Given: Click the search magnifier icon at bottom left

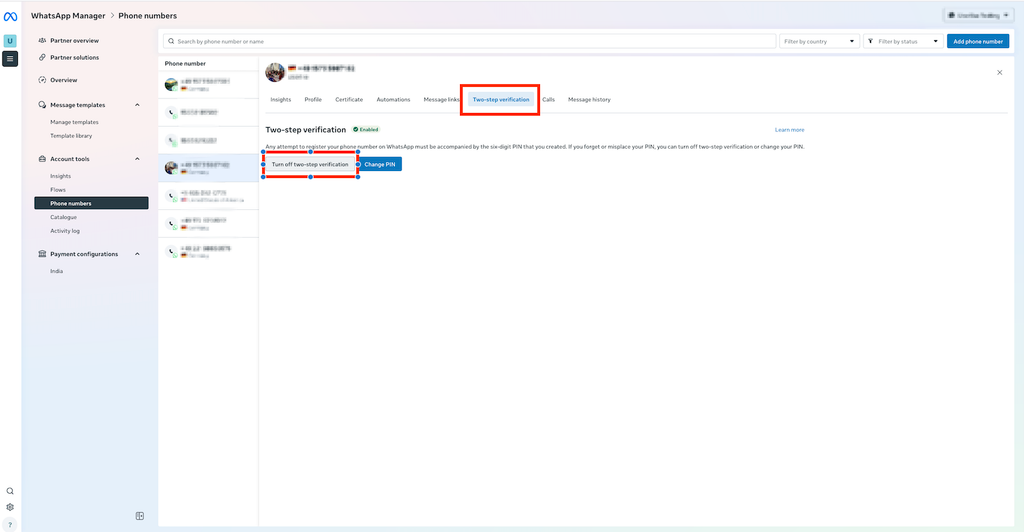Looking at the screenshot, I should 10,491.
